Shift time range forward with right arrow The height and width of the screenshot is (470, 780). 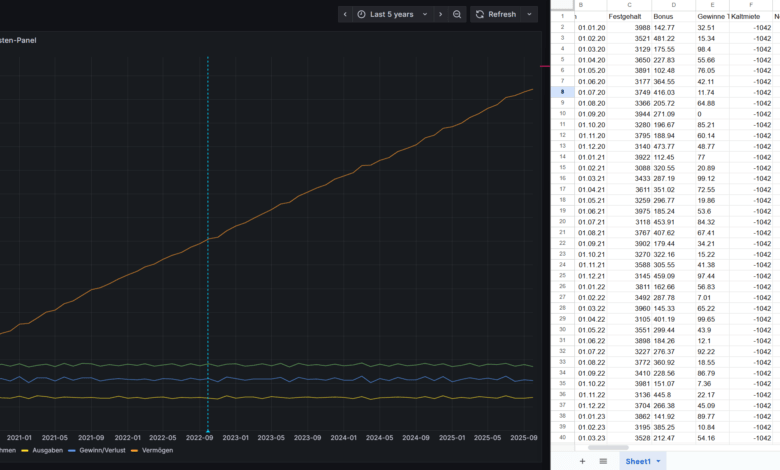coord(439,14)
